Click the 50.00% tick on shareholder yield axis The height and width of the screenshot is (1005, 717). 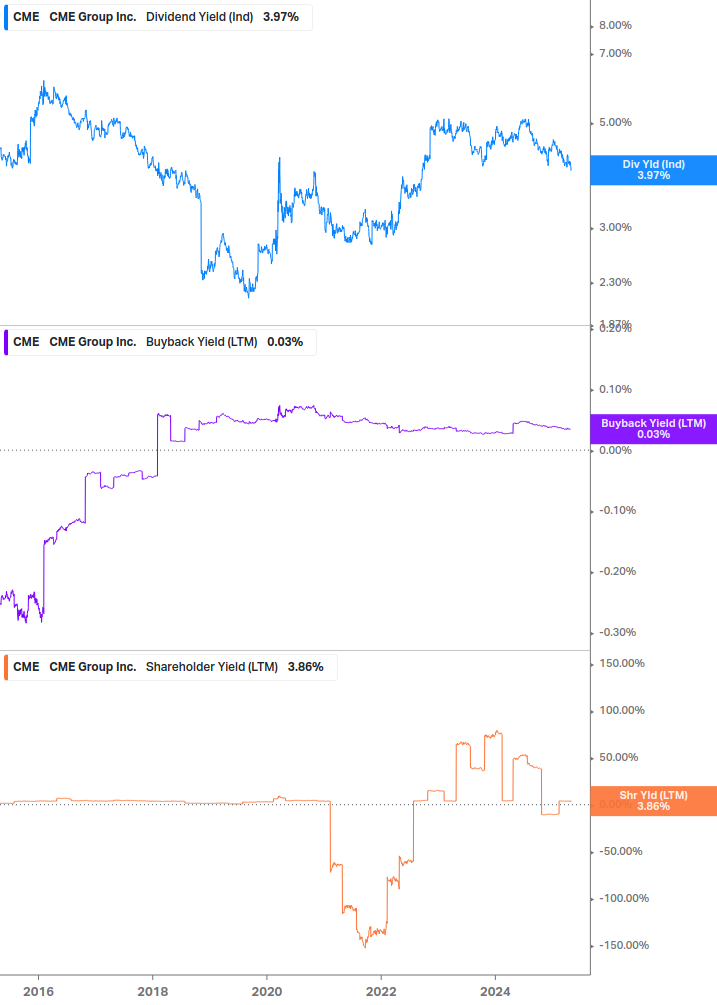[x=618, y=758]
